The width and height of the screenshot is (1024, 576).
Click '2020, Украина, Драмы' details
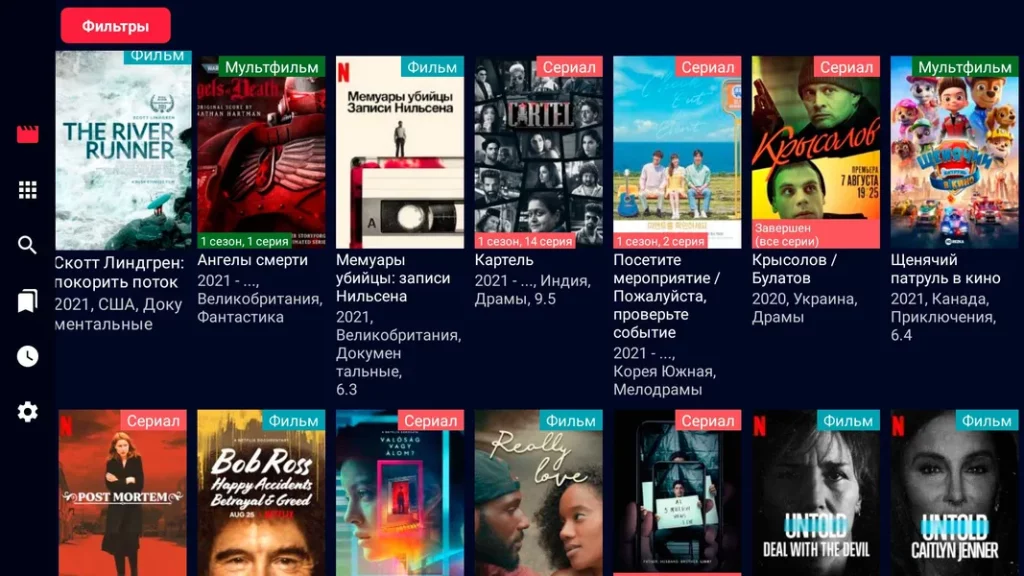pyautogui.click(x=805, y=308)
